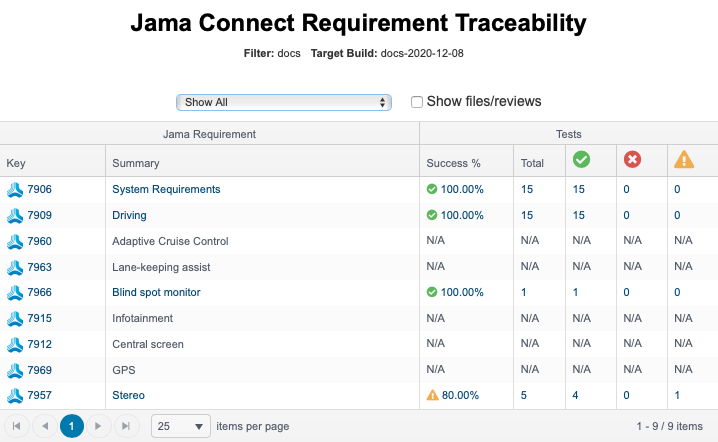Click Central screen summary text
Image resolution: width=718 pixels, height=442 pixels.
[148, 344]
